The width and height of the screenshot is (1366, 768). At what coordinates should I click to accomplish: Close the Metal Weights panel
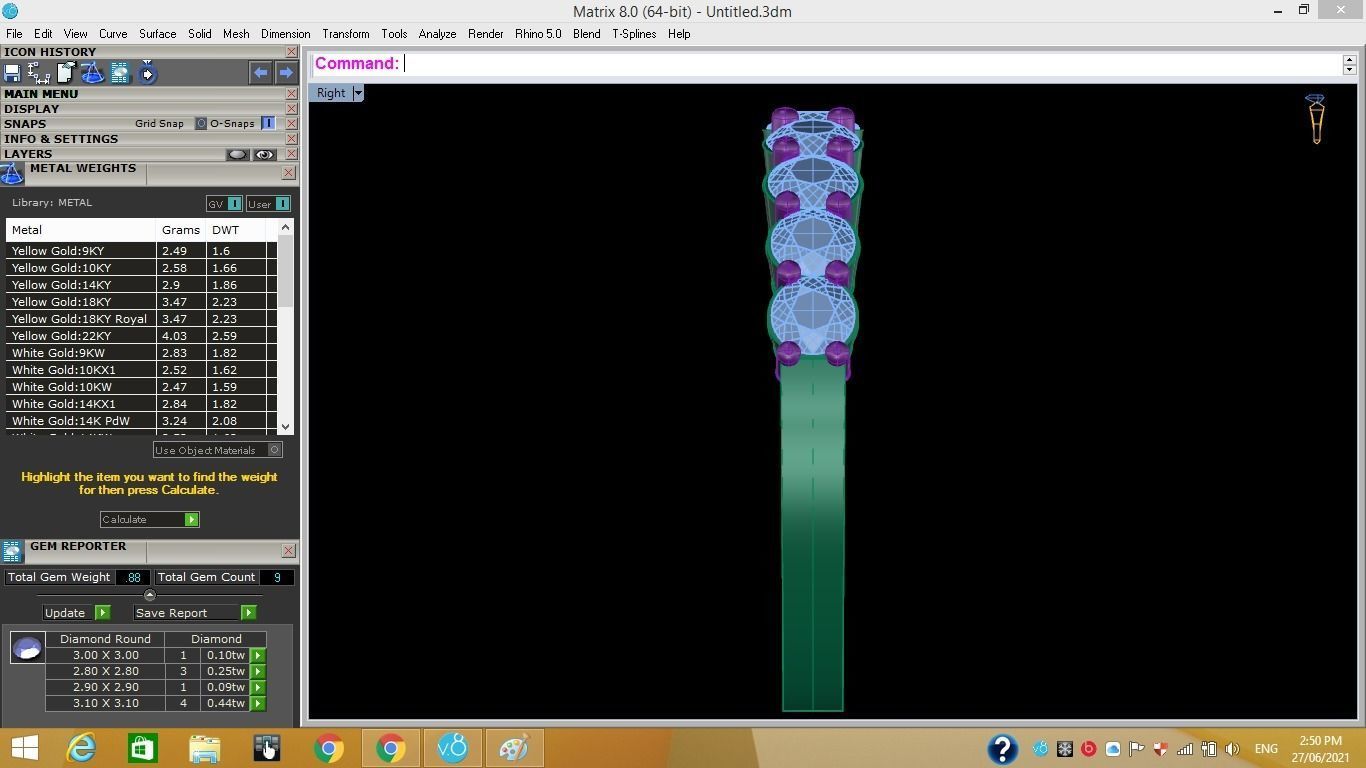(289, 173)
